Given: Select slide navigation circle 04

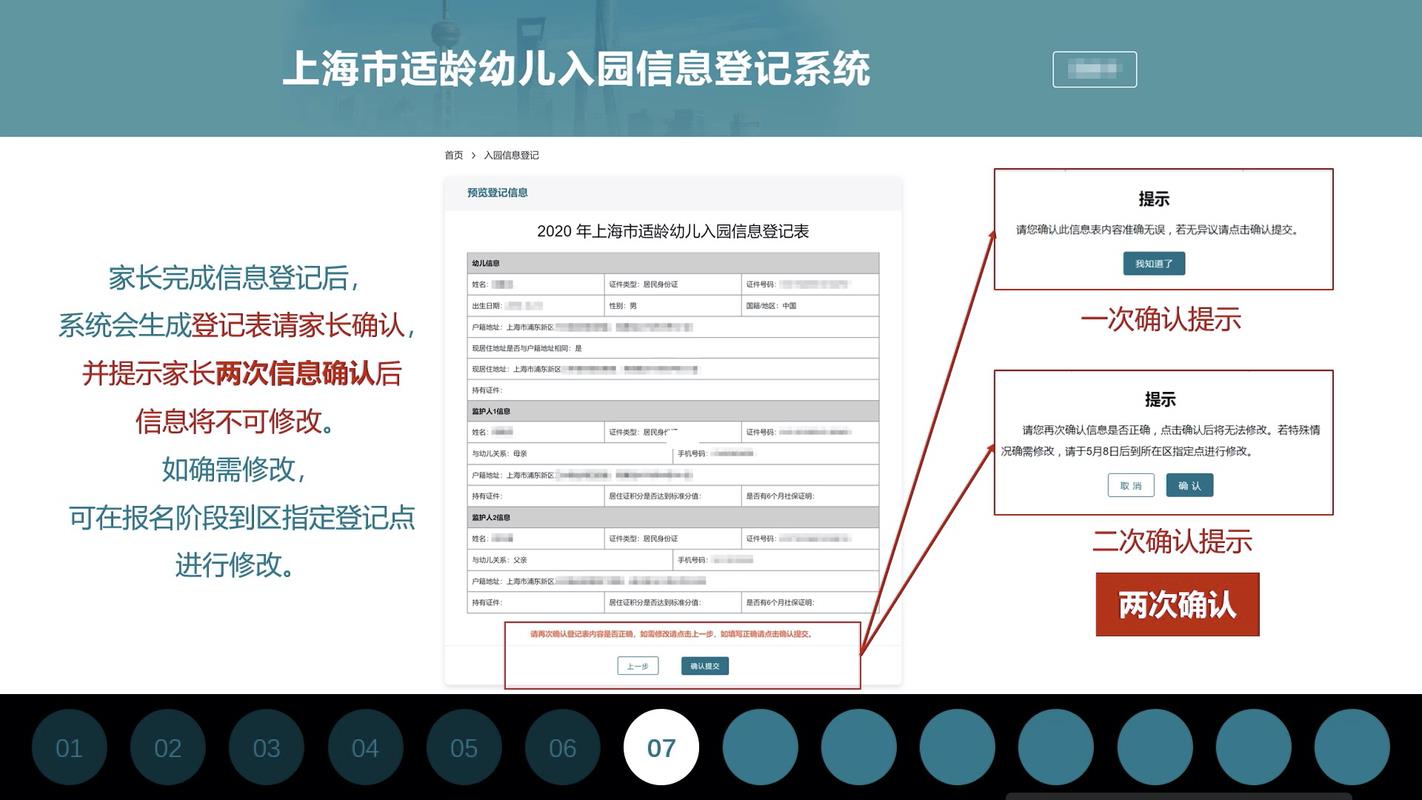Looking at the screenshot, I should pyautogui.click(x=365, y=747).
